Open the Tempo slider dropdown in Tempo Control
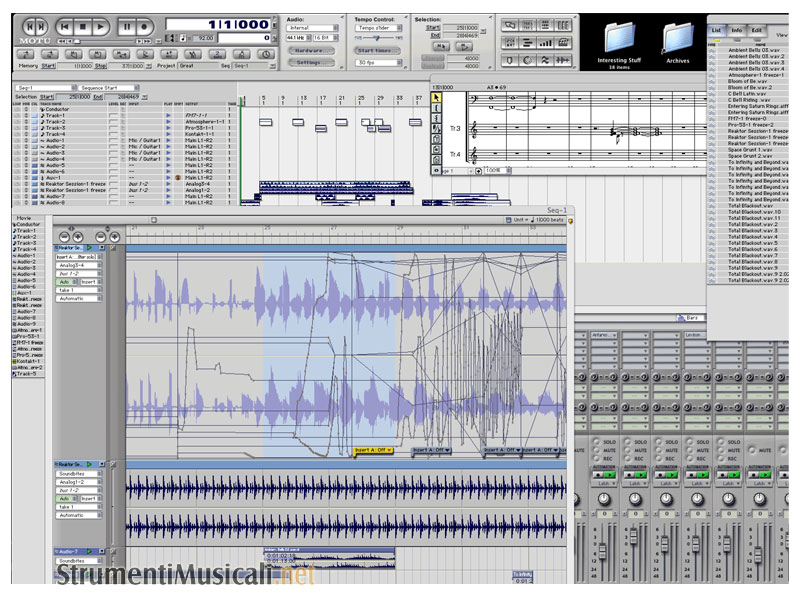The width and height of the screenshot is (800, 600). (379, 28)
